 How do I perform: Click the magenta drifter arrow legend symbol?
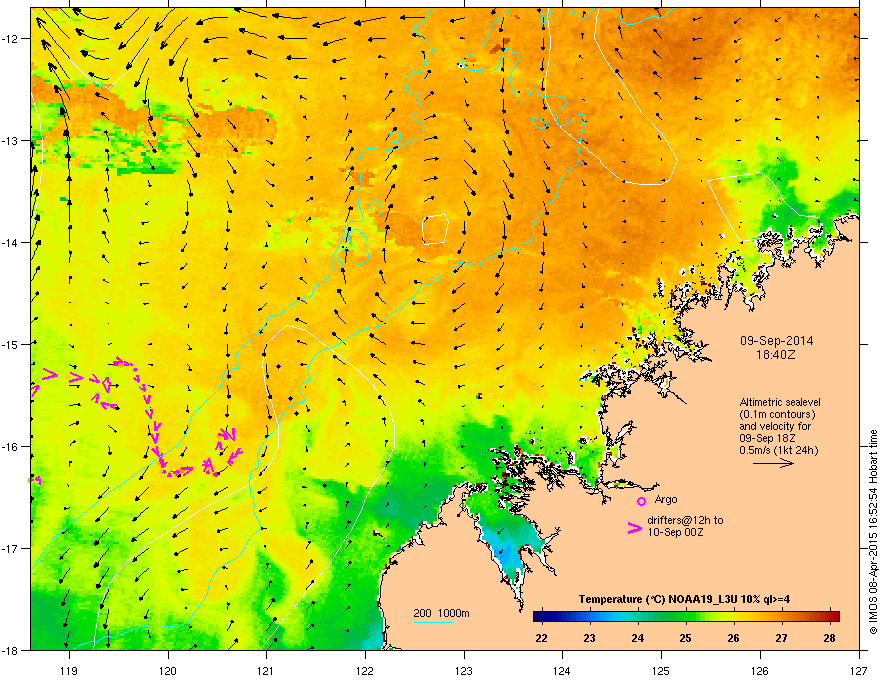tap(635, 528)
